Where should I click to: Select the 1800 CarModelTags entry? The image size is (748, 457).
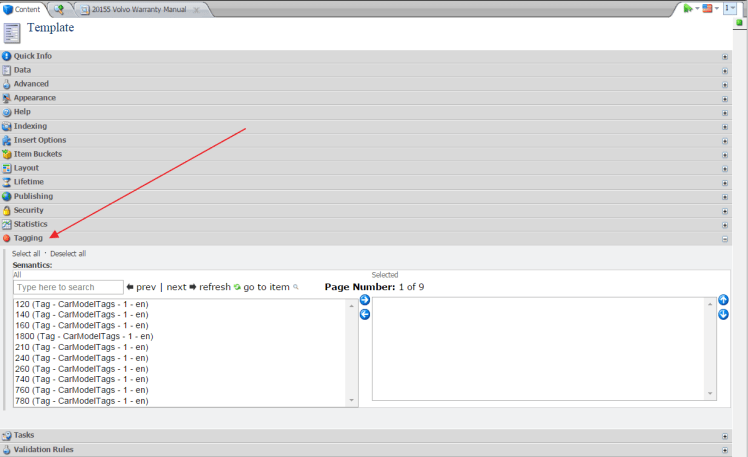[x=84, y=336]
